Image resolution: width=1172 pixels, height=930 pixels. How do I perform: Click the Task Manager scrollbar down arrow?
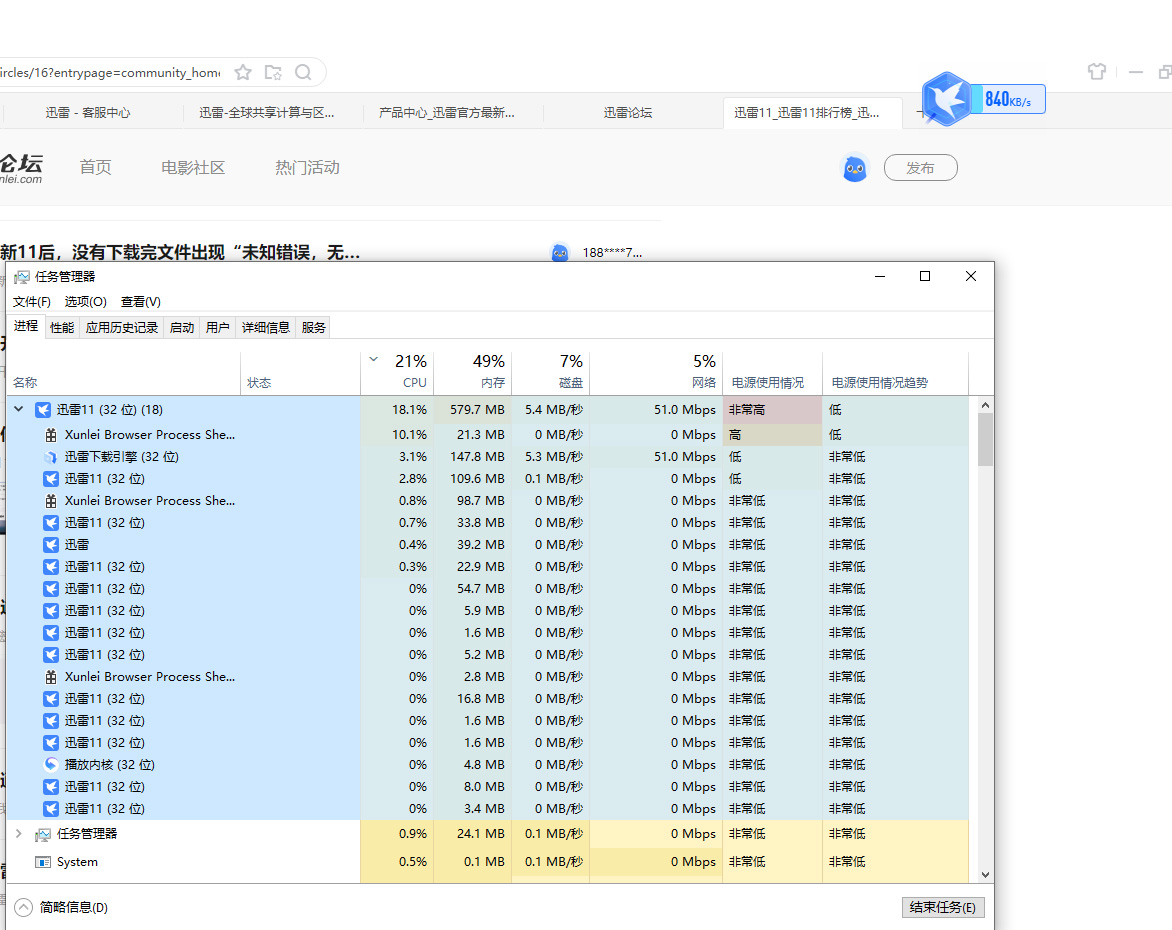coord(985,873)
